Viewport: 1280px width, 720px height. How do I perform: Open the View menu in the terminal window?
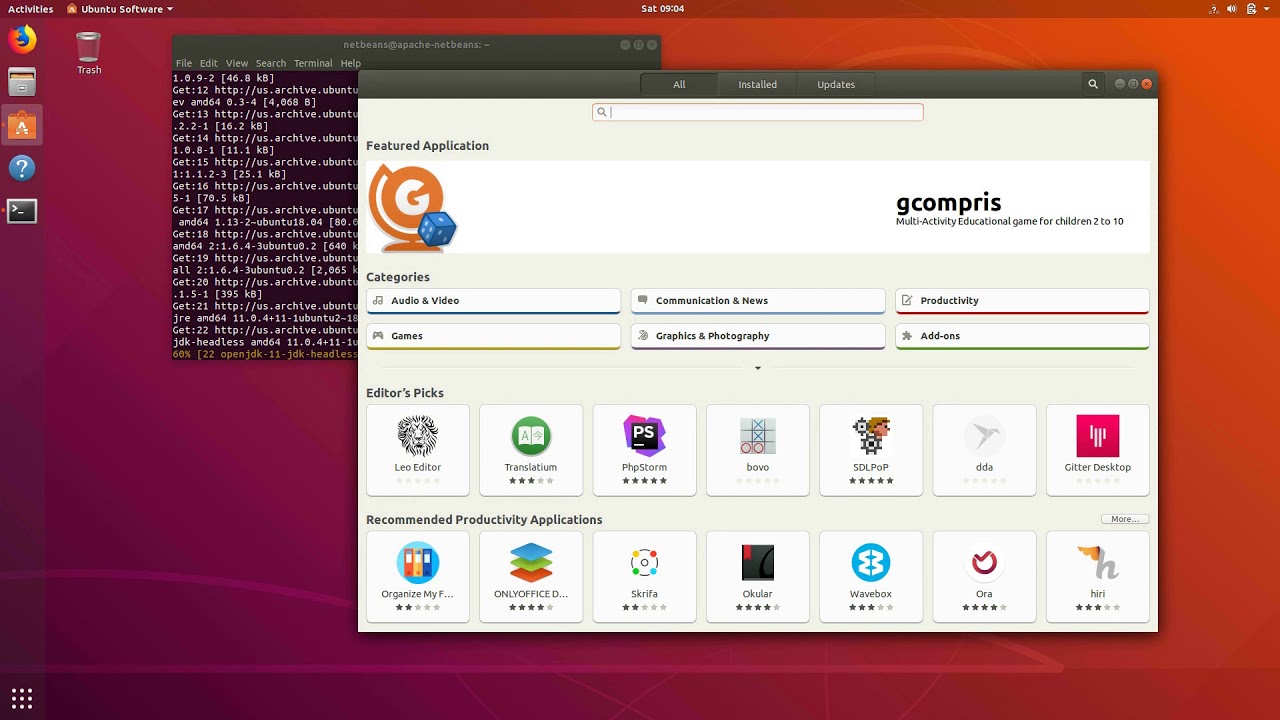click(x=237, y=63)
